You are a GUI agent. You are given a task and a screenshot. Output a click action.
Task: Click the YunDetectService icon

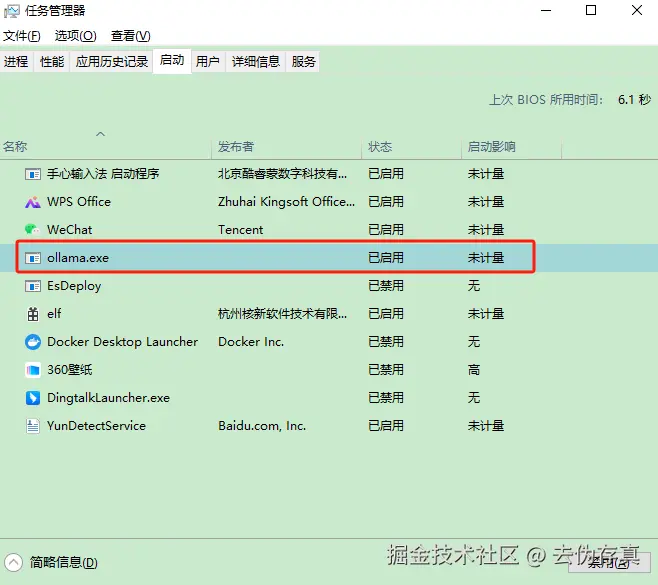tap(33, 426)
